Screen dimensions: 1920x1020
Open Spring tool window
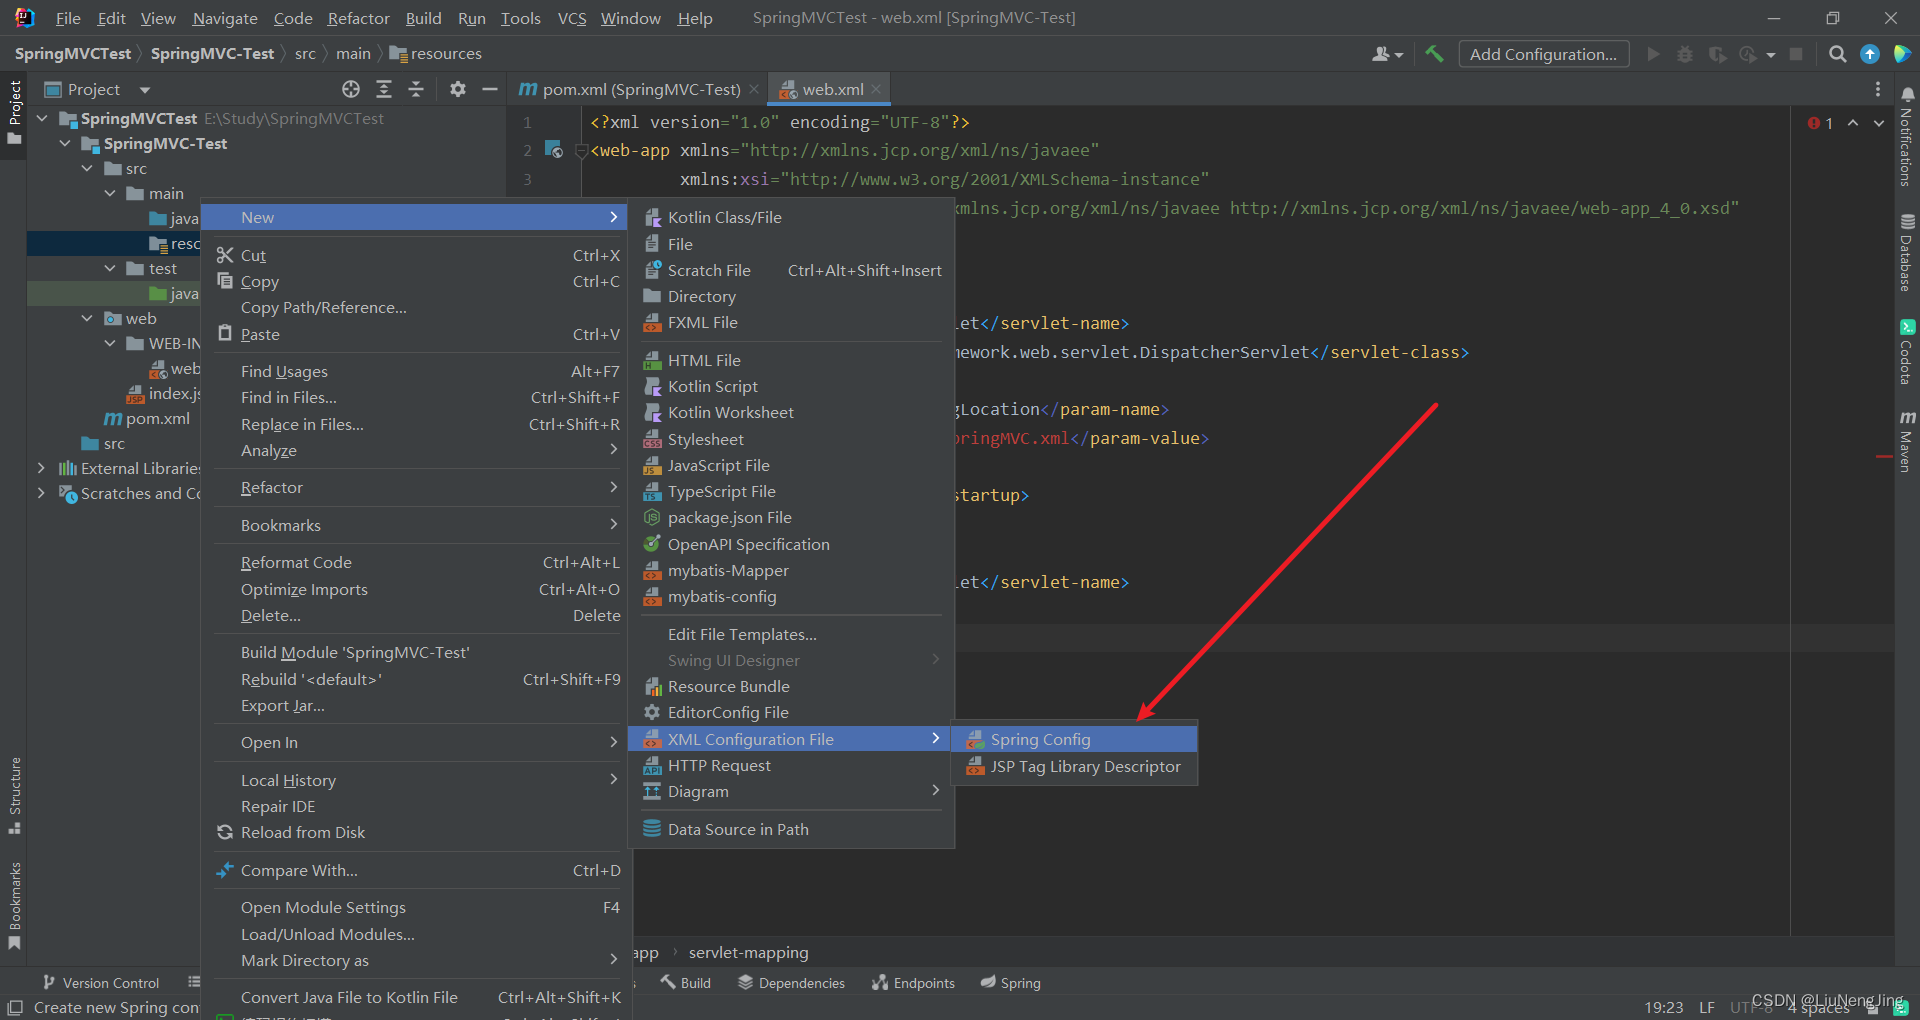point(1010,983)
